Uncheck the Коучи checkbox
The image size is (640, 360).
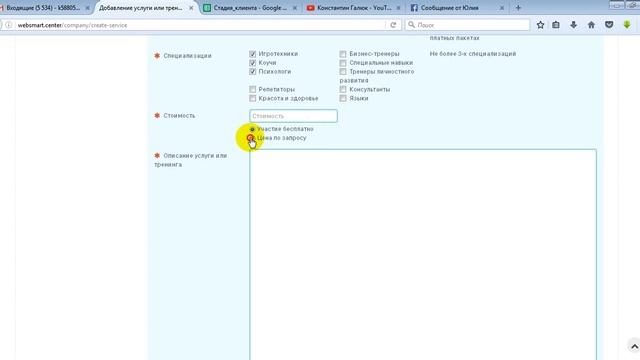253,63
